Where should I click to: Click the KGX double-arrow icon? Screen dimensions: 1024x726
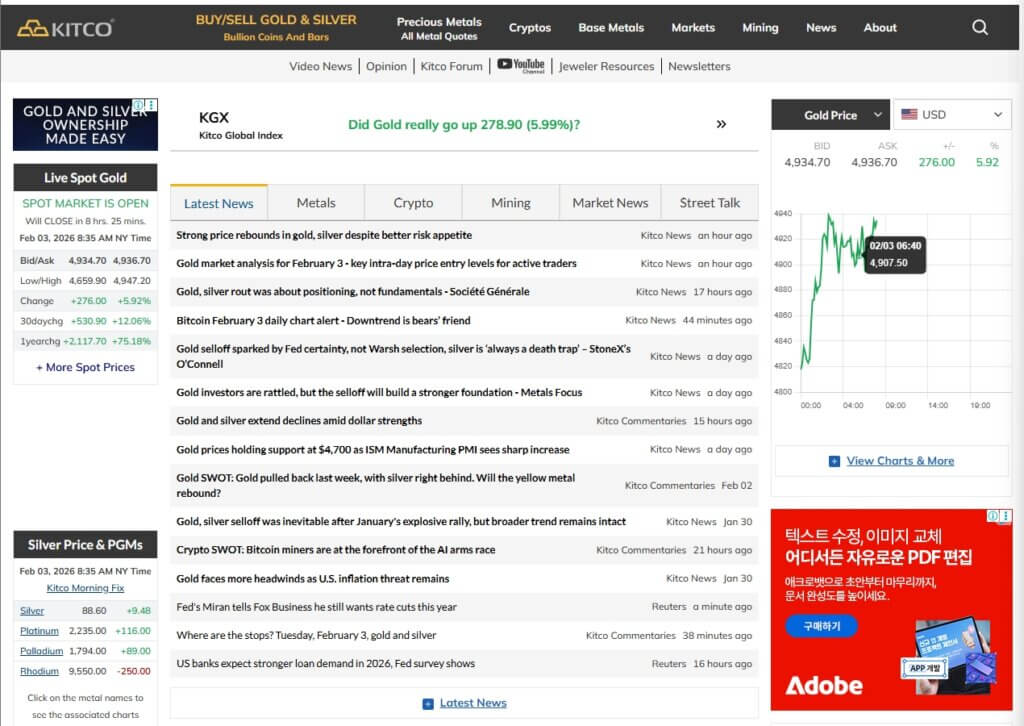[x=721, y=124]
